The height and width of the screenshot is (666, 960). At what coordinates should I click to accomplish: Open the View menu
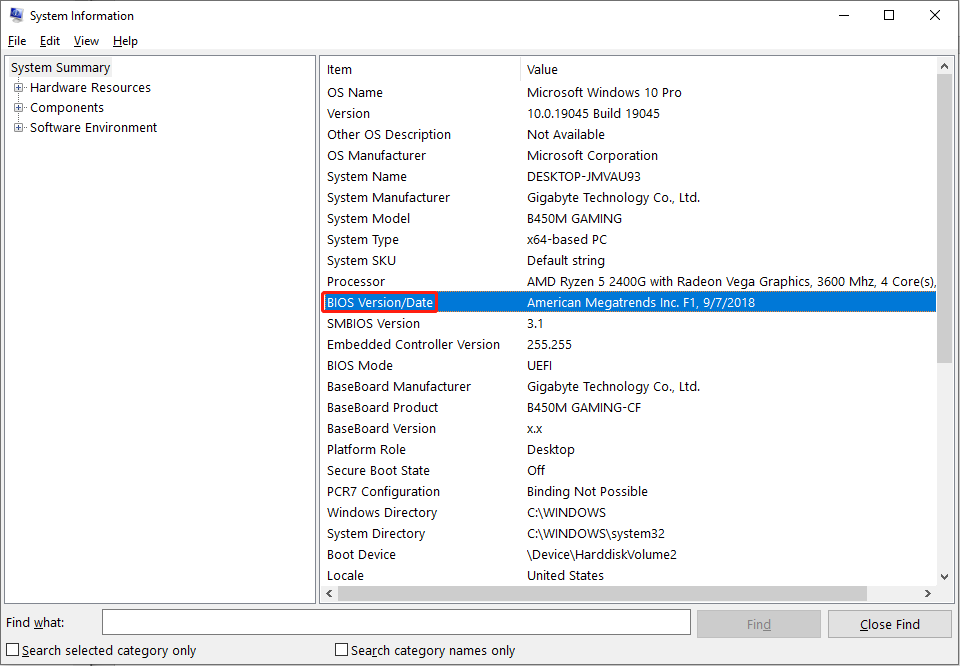pos(85,41)
